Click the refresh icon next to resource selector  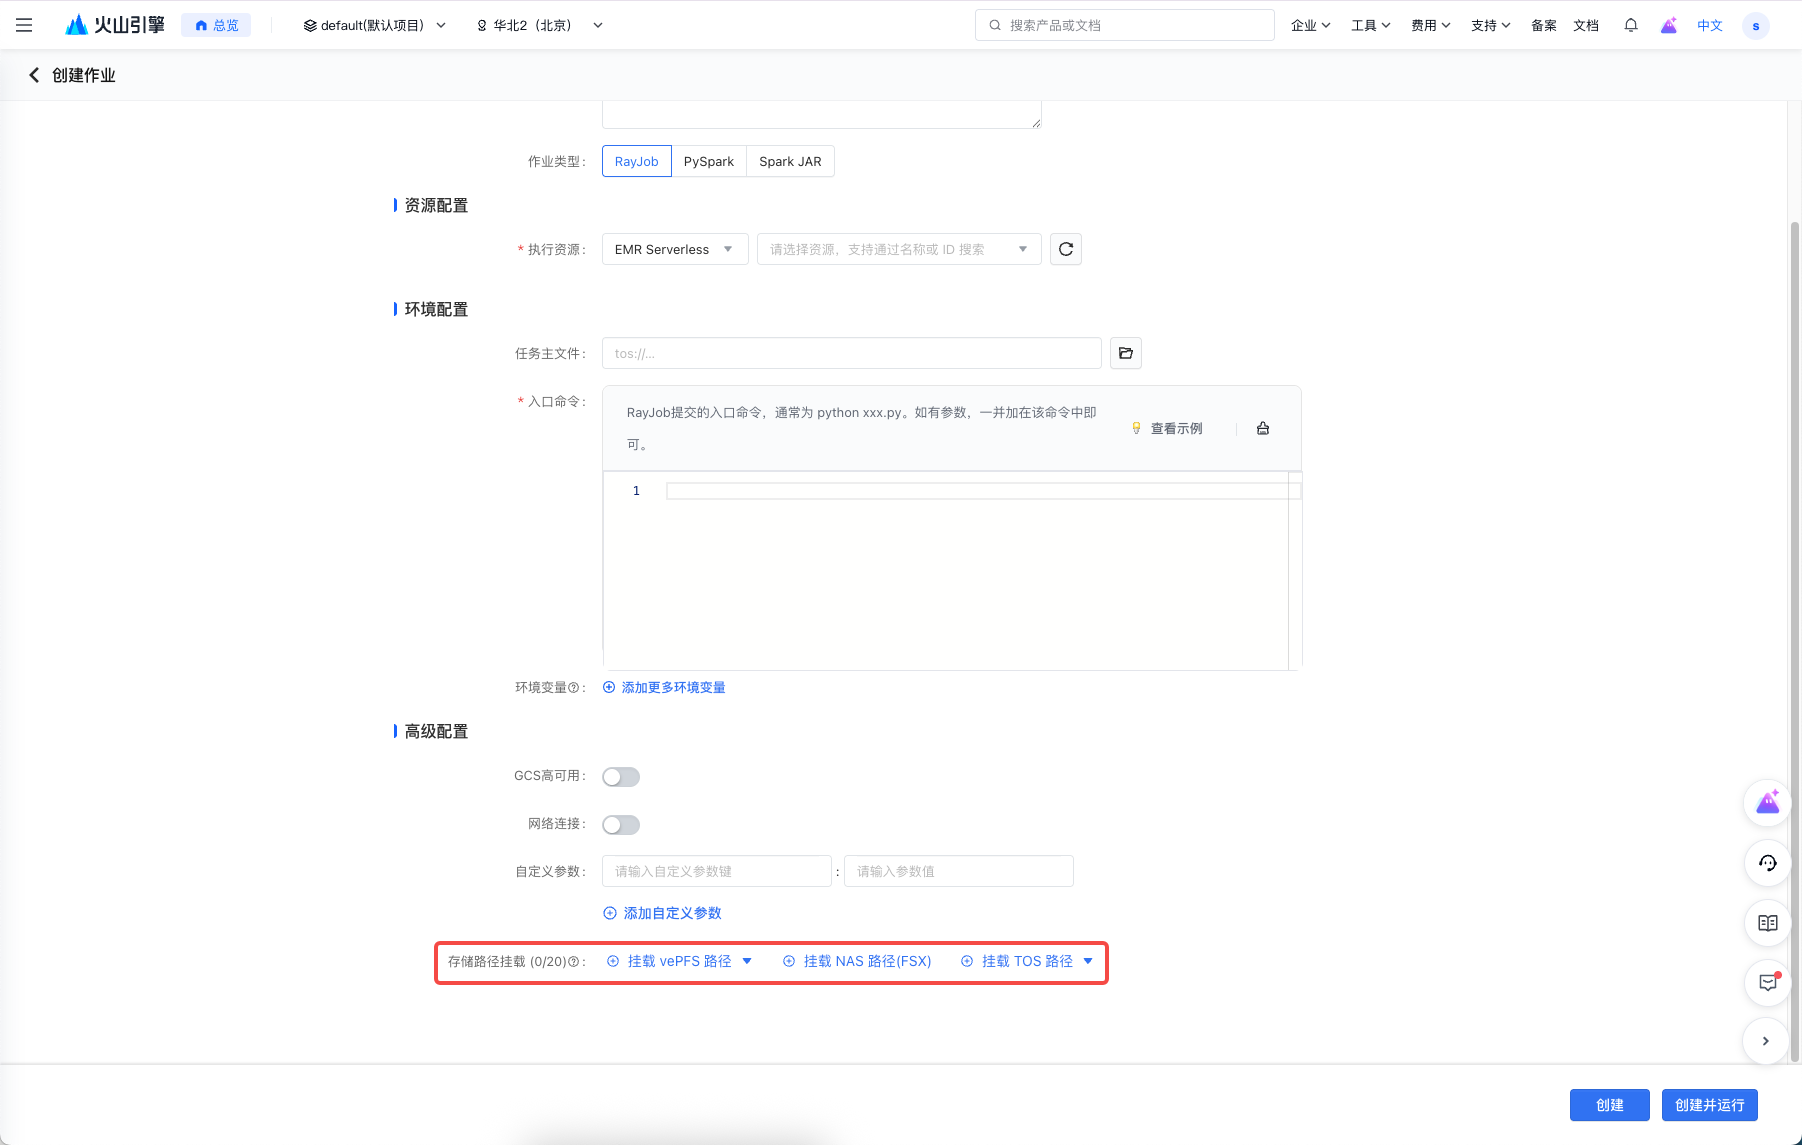(1065, 249)
